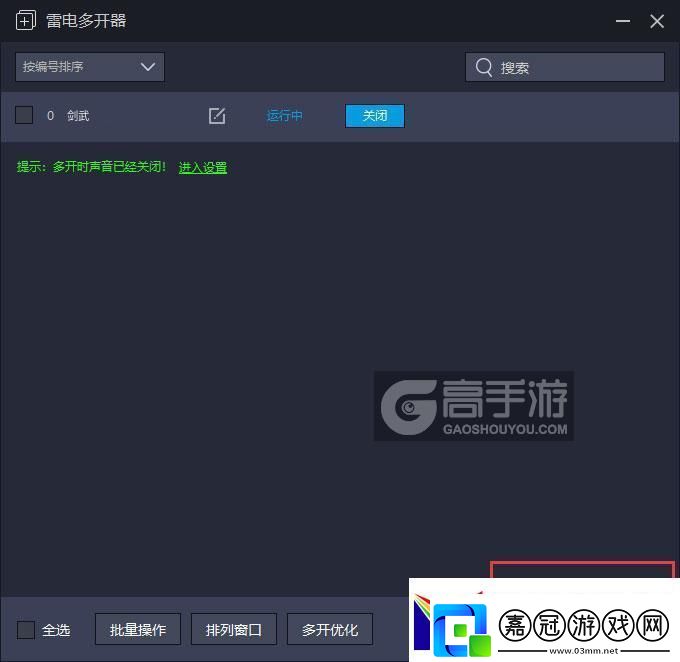Image resolution: width=680 pixels, height=662 pixels.
Task: Close the running 剑武 instance with 关闭
Action: click(x=375, y=116)
